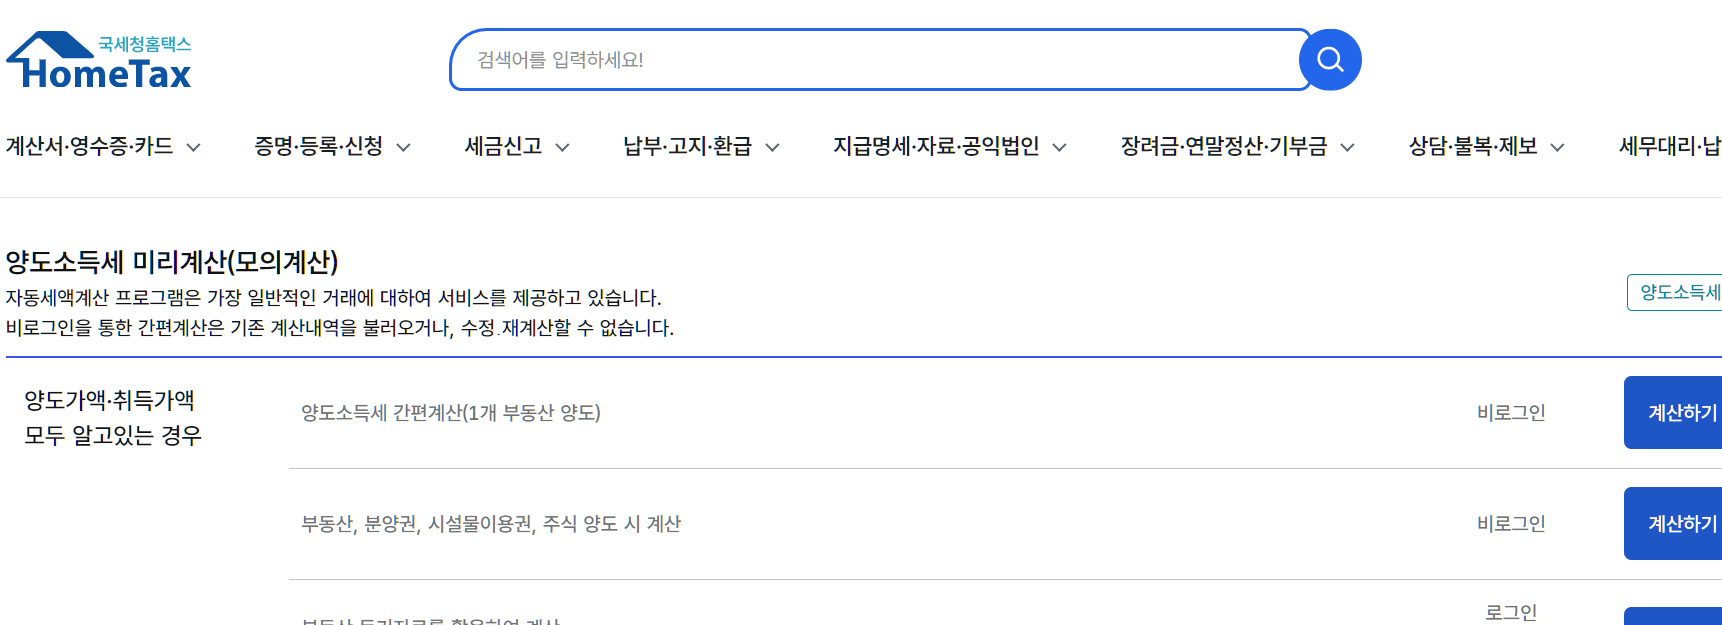Click the 국세청홈택스 text above the logo
Screen dimensions: 1722x625
click(143, 41)
